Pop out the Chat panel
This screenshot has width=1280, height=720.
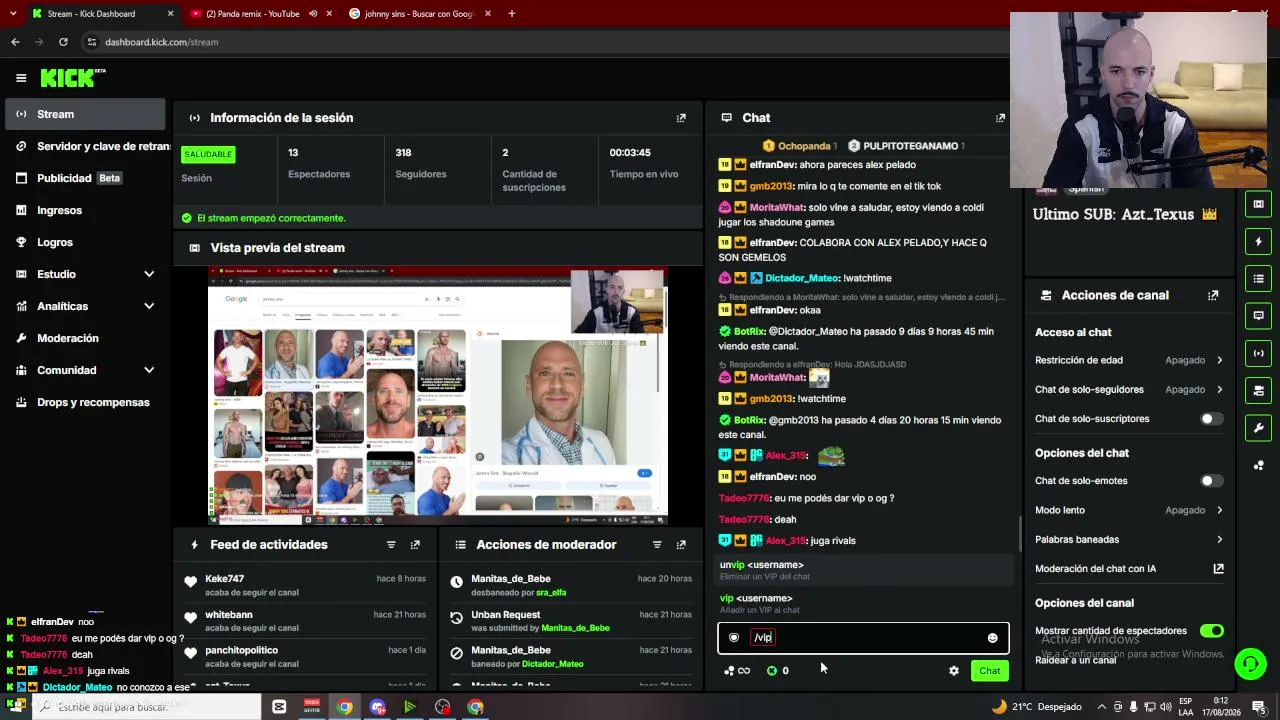point(1000,118)
